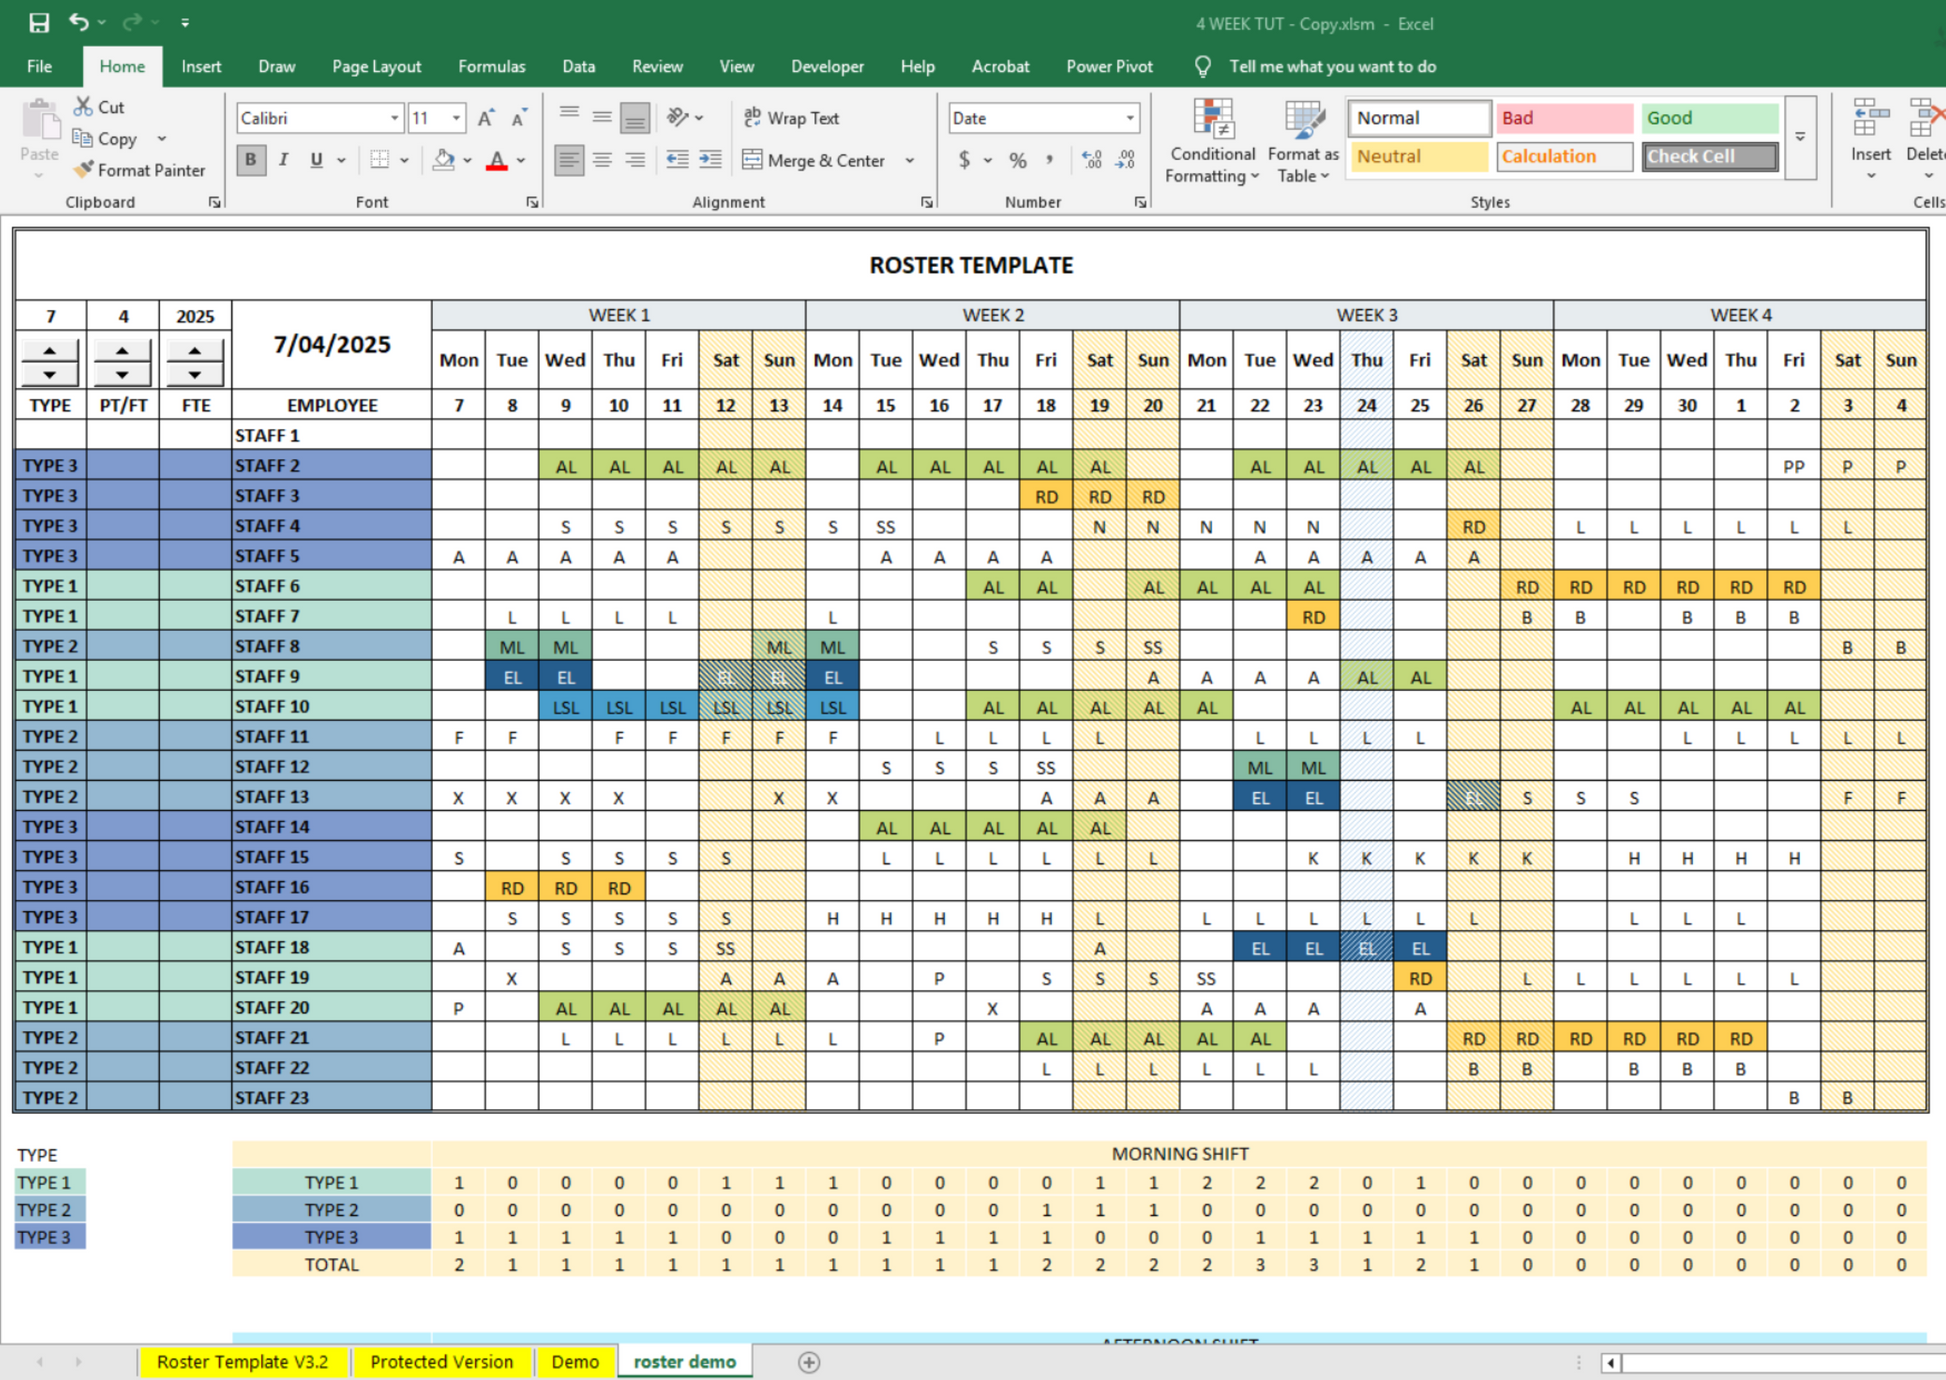Click the Save icon in title bar

point(38,22)
